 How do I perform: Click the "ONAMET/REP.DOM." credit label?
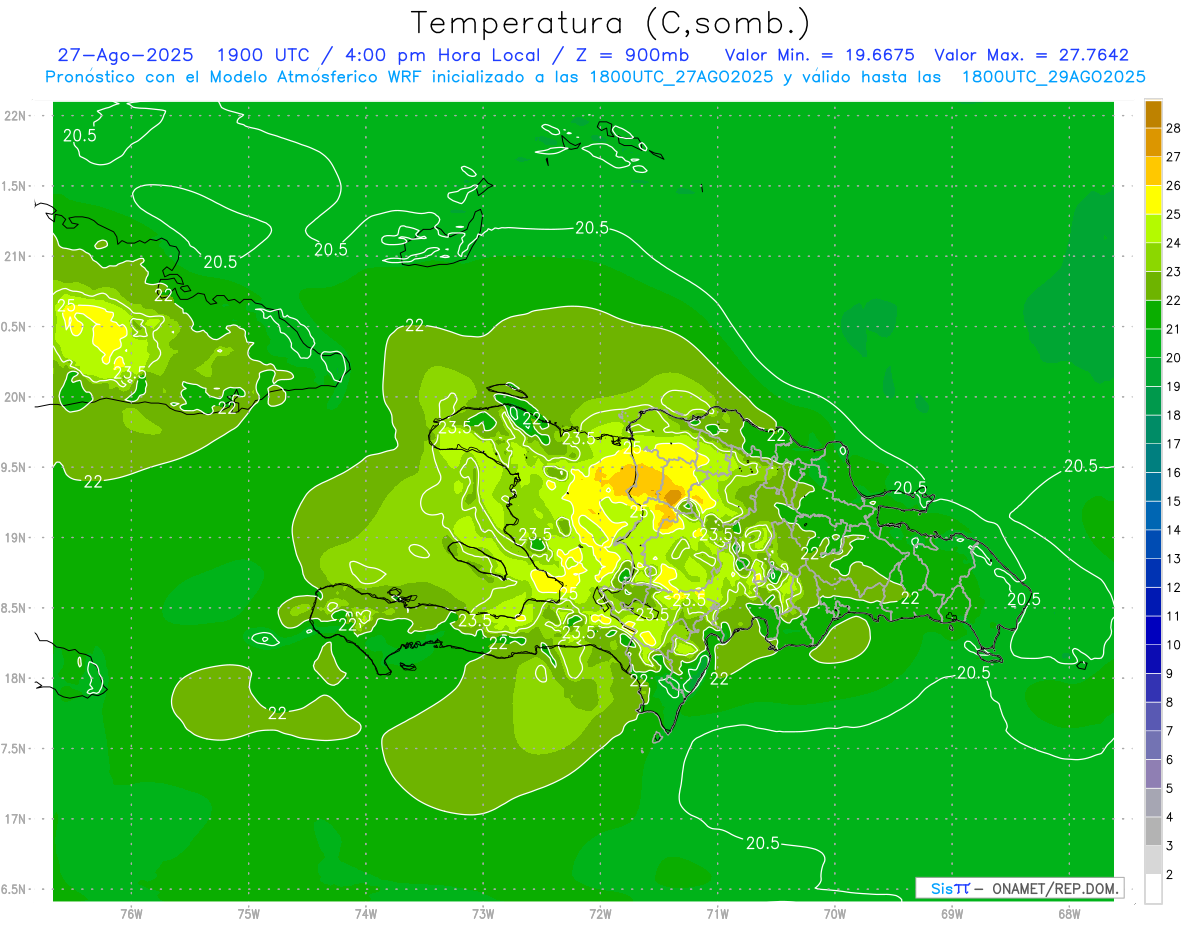click(1054, 888)
